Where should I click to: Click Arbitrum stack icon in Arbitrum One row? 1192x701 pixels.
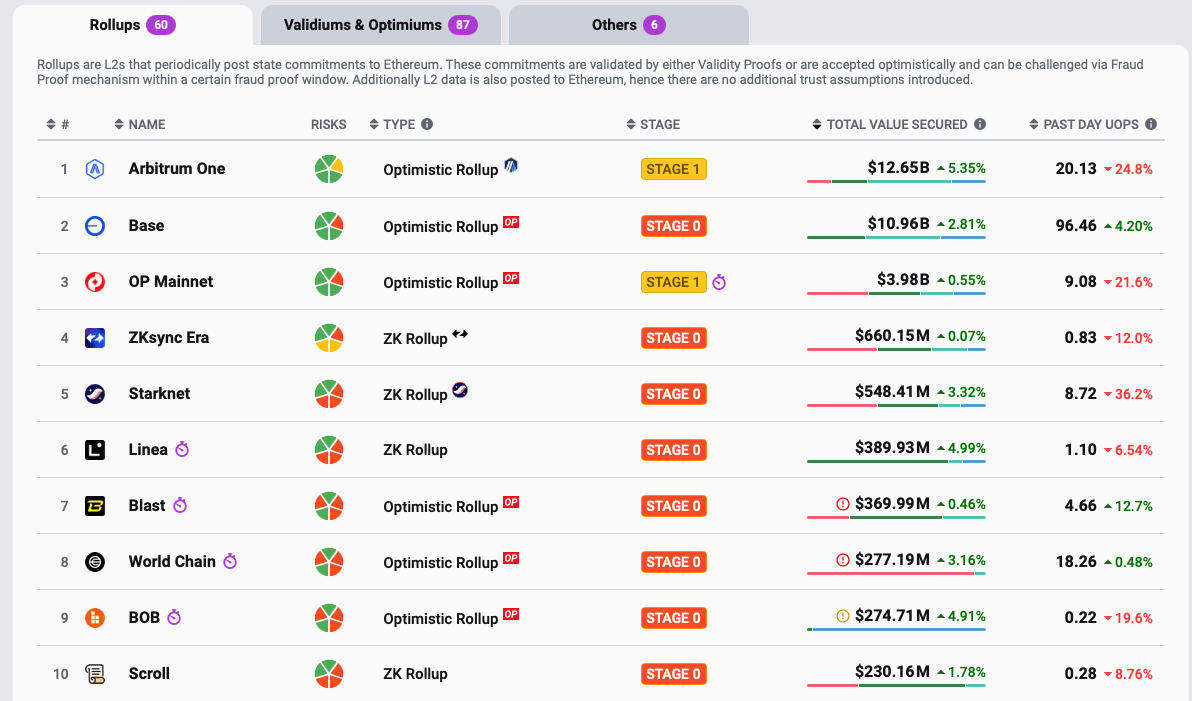click(x=511, y=164)
